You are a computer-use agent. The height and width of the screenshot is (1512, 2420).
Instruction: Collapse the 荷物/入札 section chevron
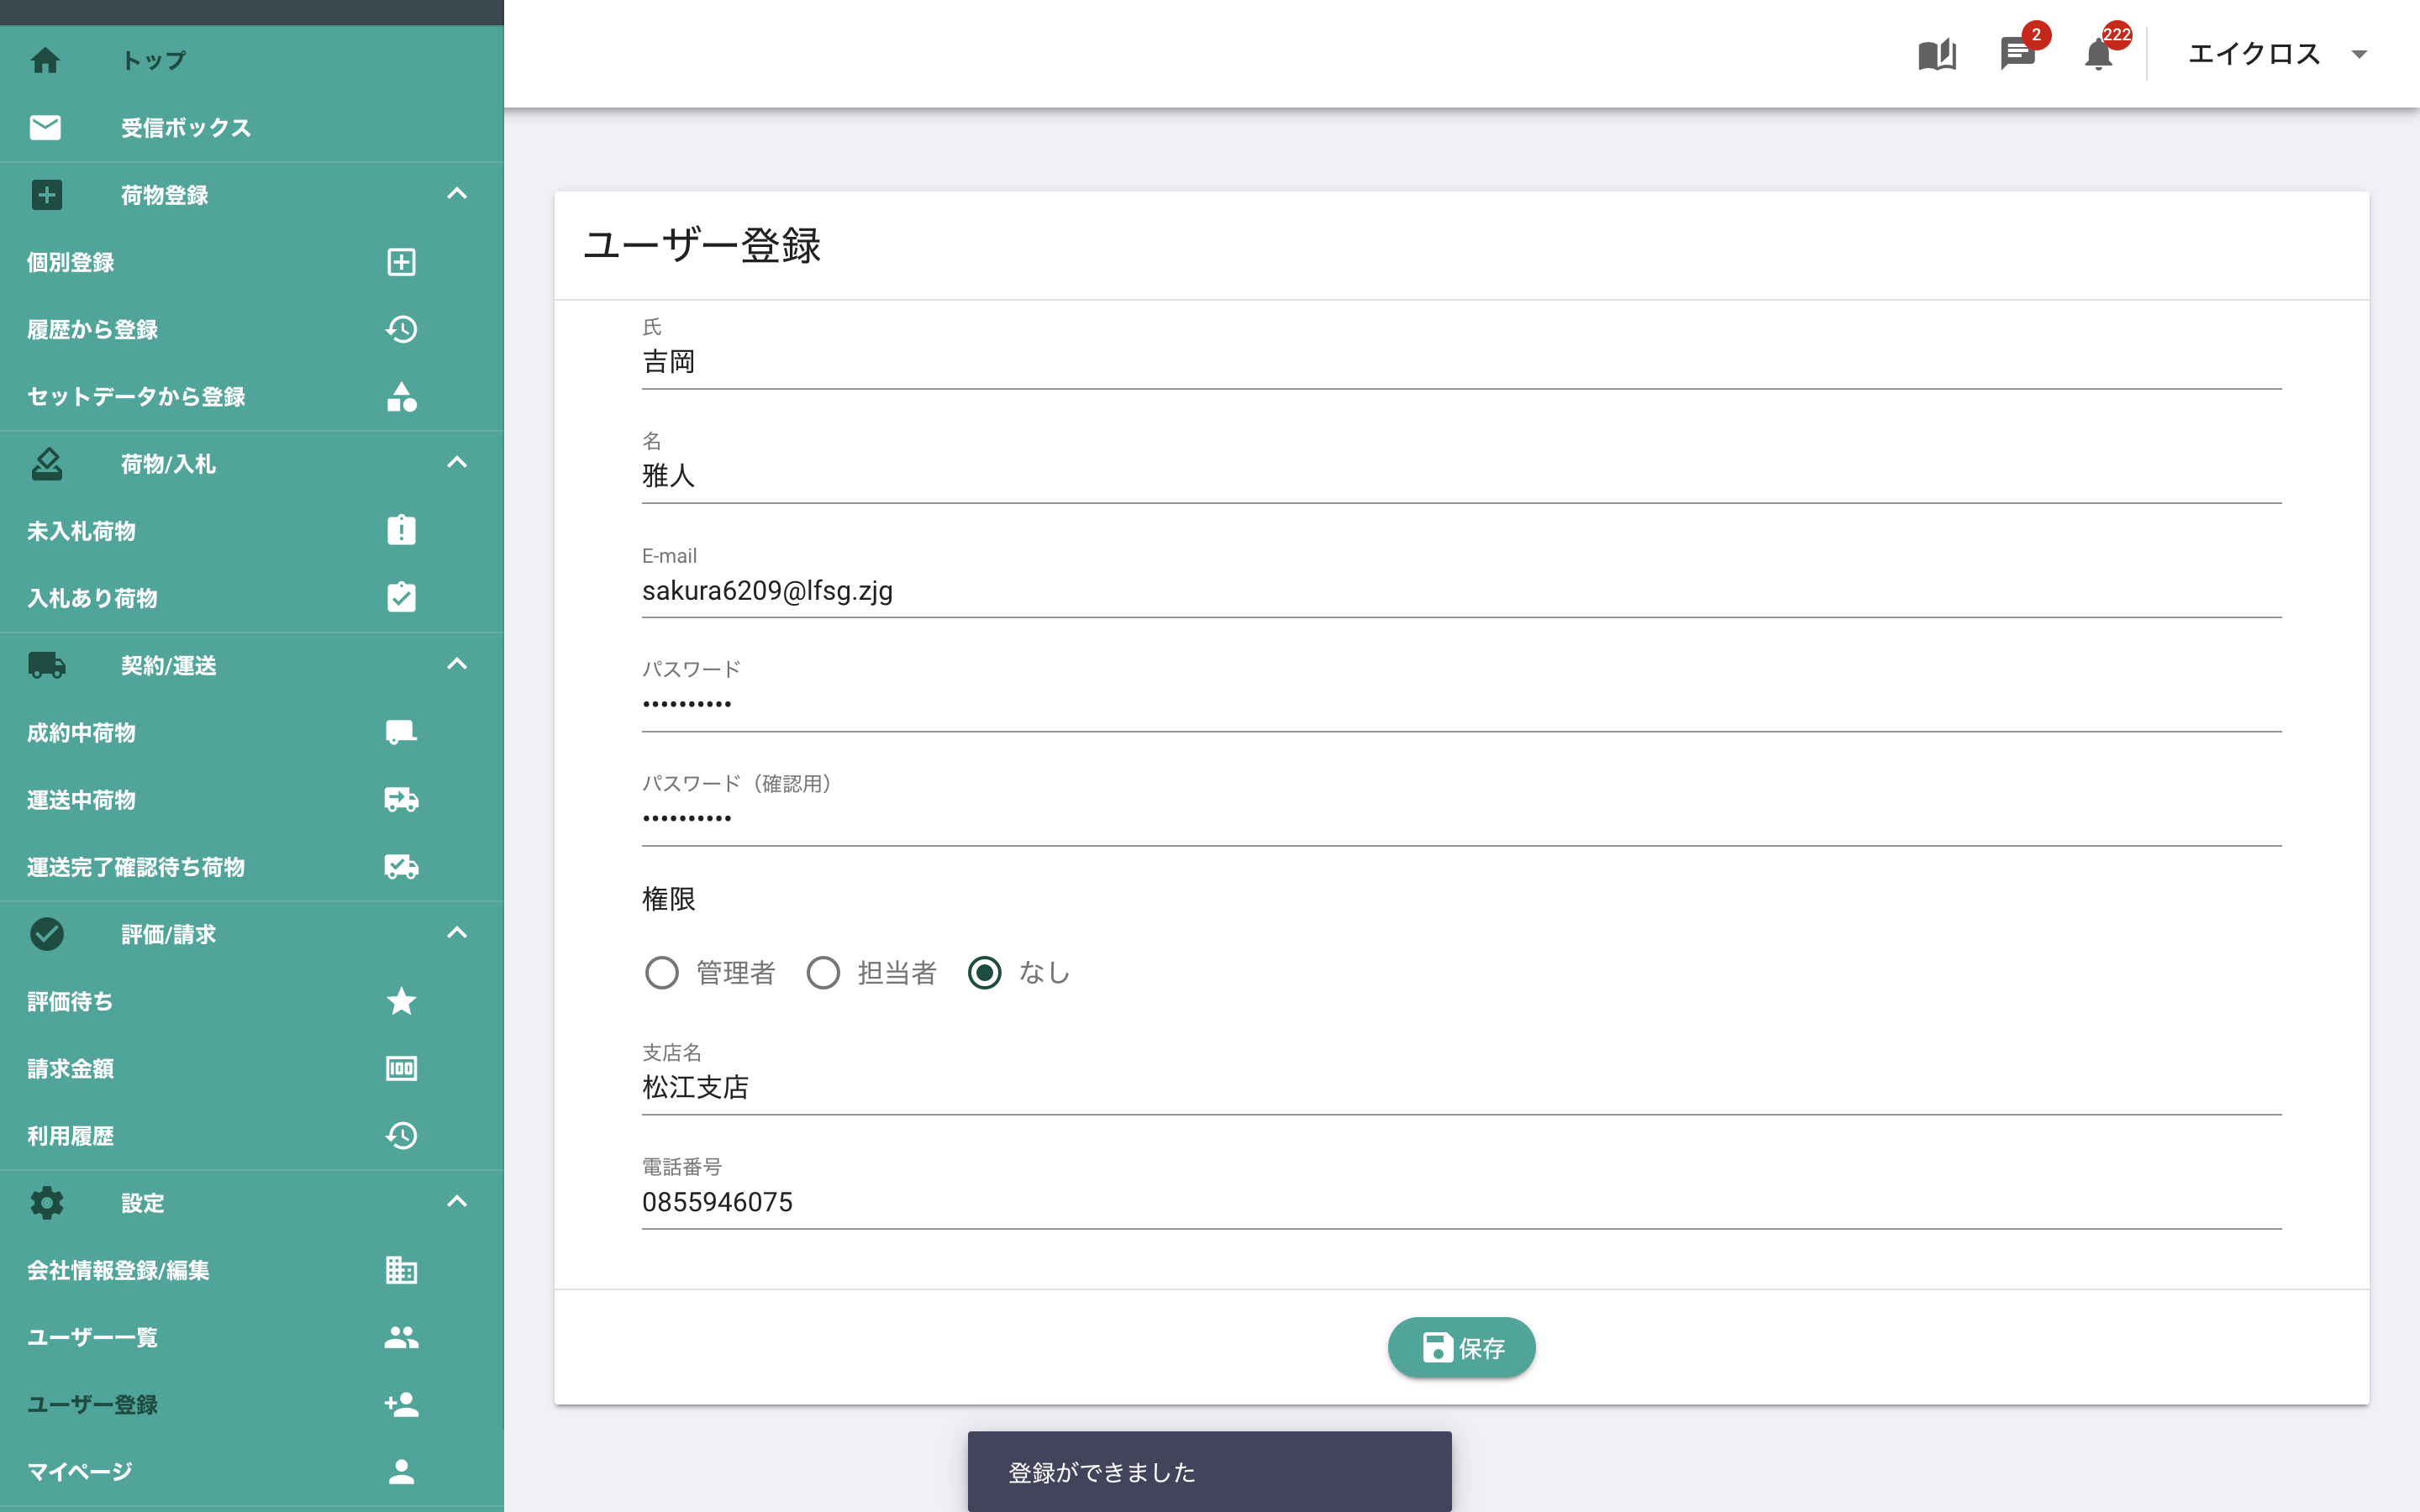[457, 463]
